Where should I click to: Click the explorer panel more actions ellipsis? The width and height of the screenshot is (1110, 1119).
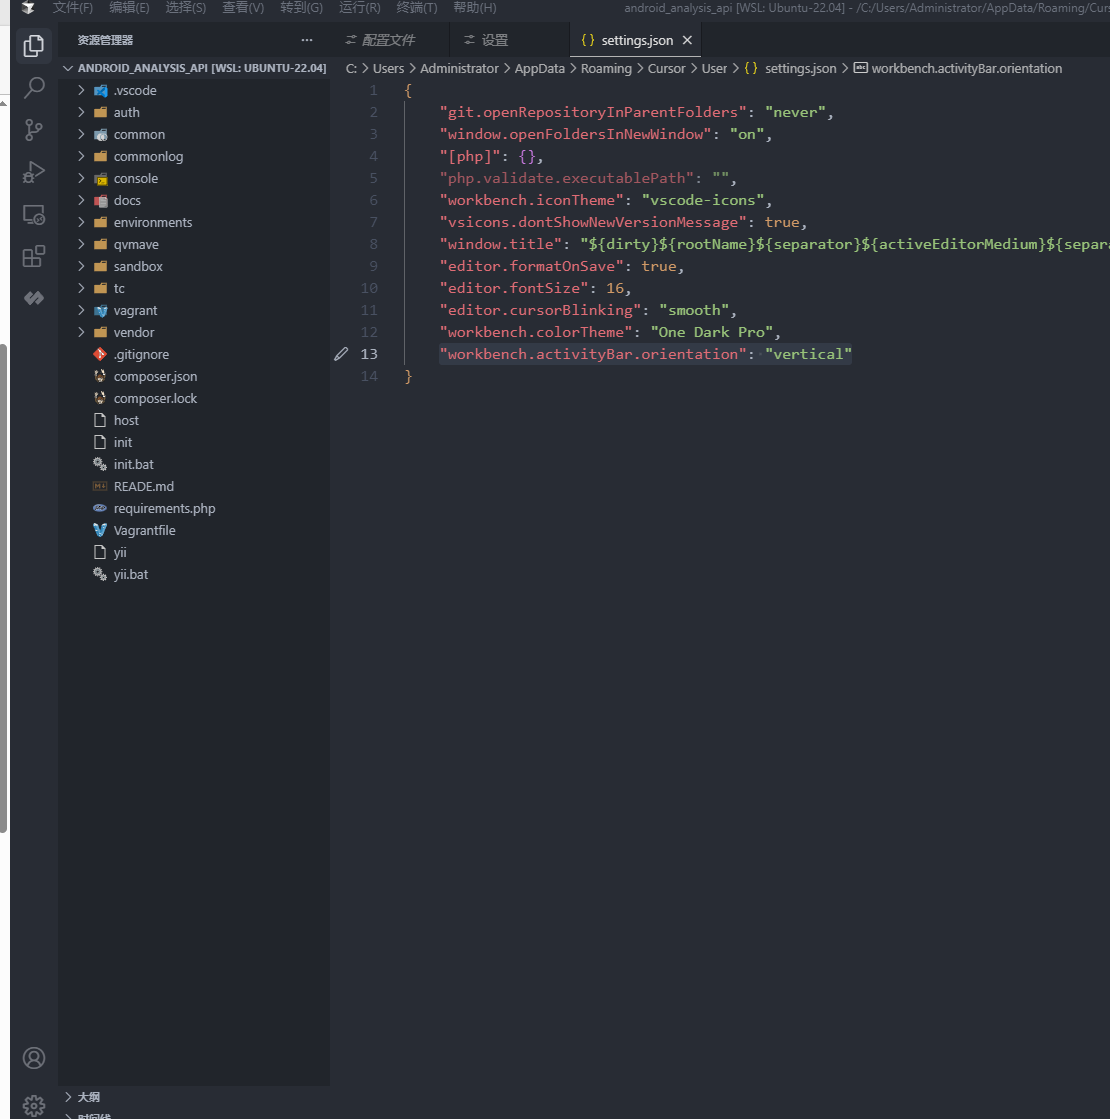(307, 40)
